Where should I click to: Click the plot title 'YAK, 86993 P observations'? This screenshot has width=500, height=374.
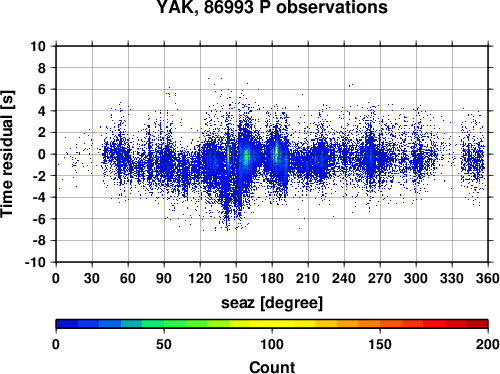(x=272, y=7)
